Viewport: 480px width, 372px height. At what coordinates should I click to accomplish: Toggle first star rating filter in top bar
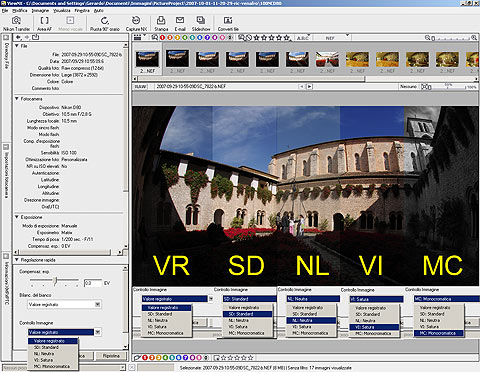(256, 38)
